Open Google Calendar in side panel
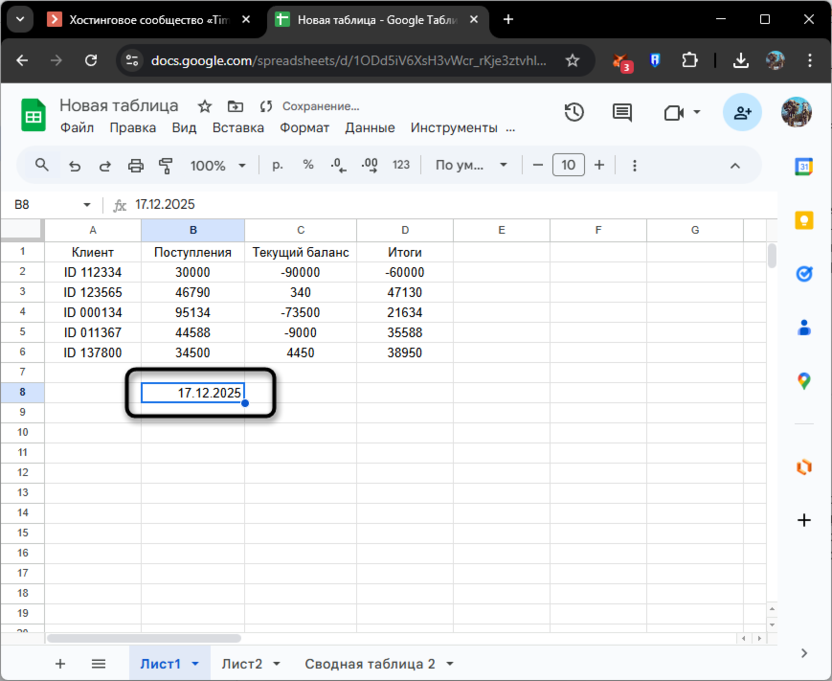 pyautogui.click(x=803, y=167)
